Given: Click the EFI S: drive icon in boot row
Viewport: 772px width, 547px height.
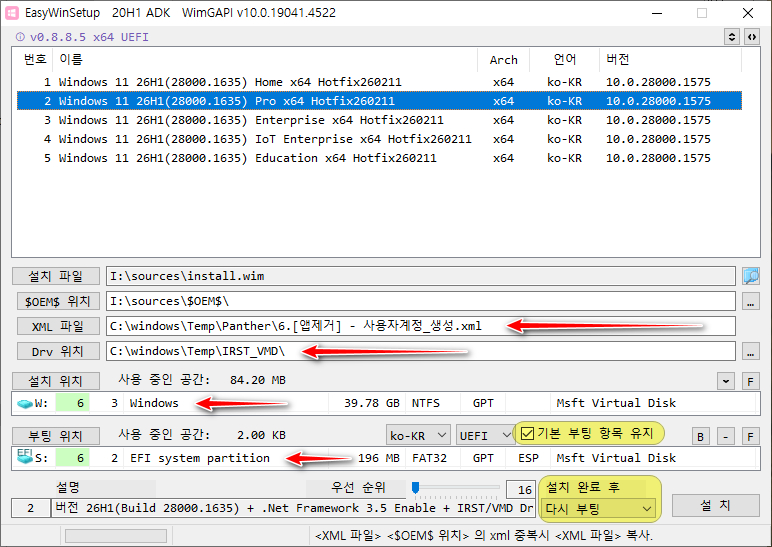Looking at the screenshot, I should coord(25,457).
